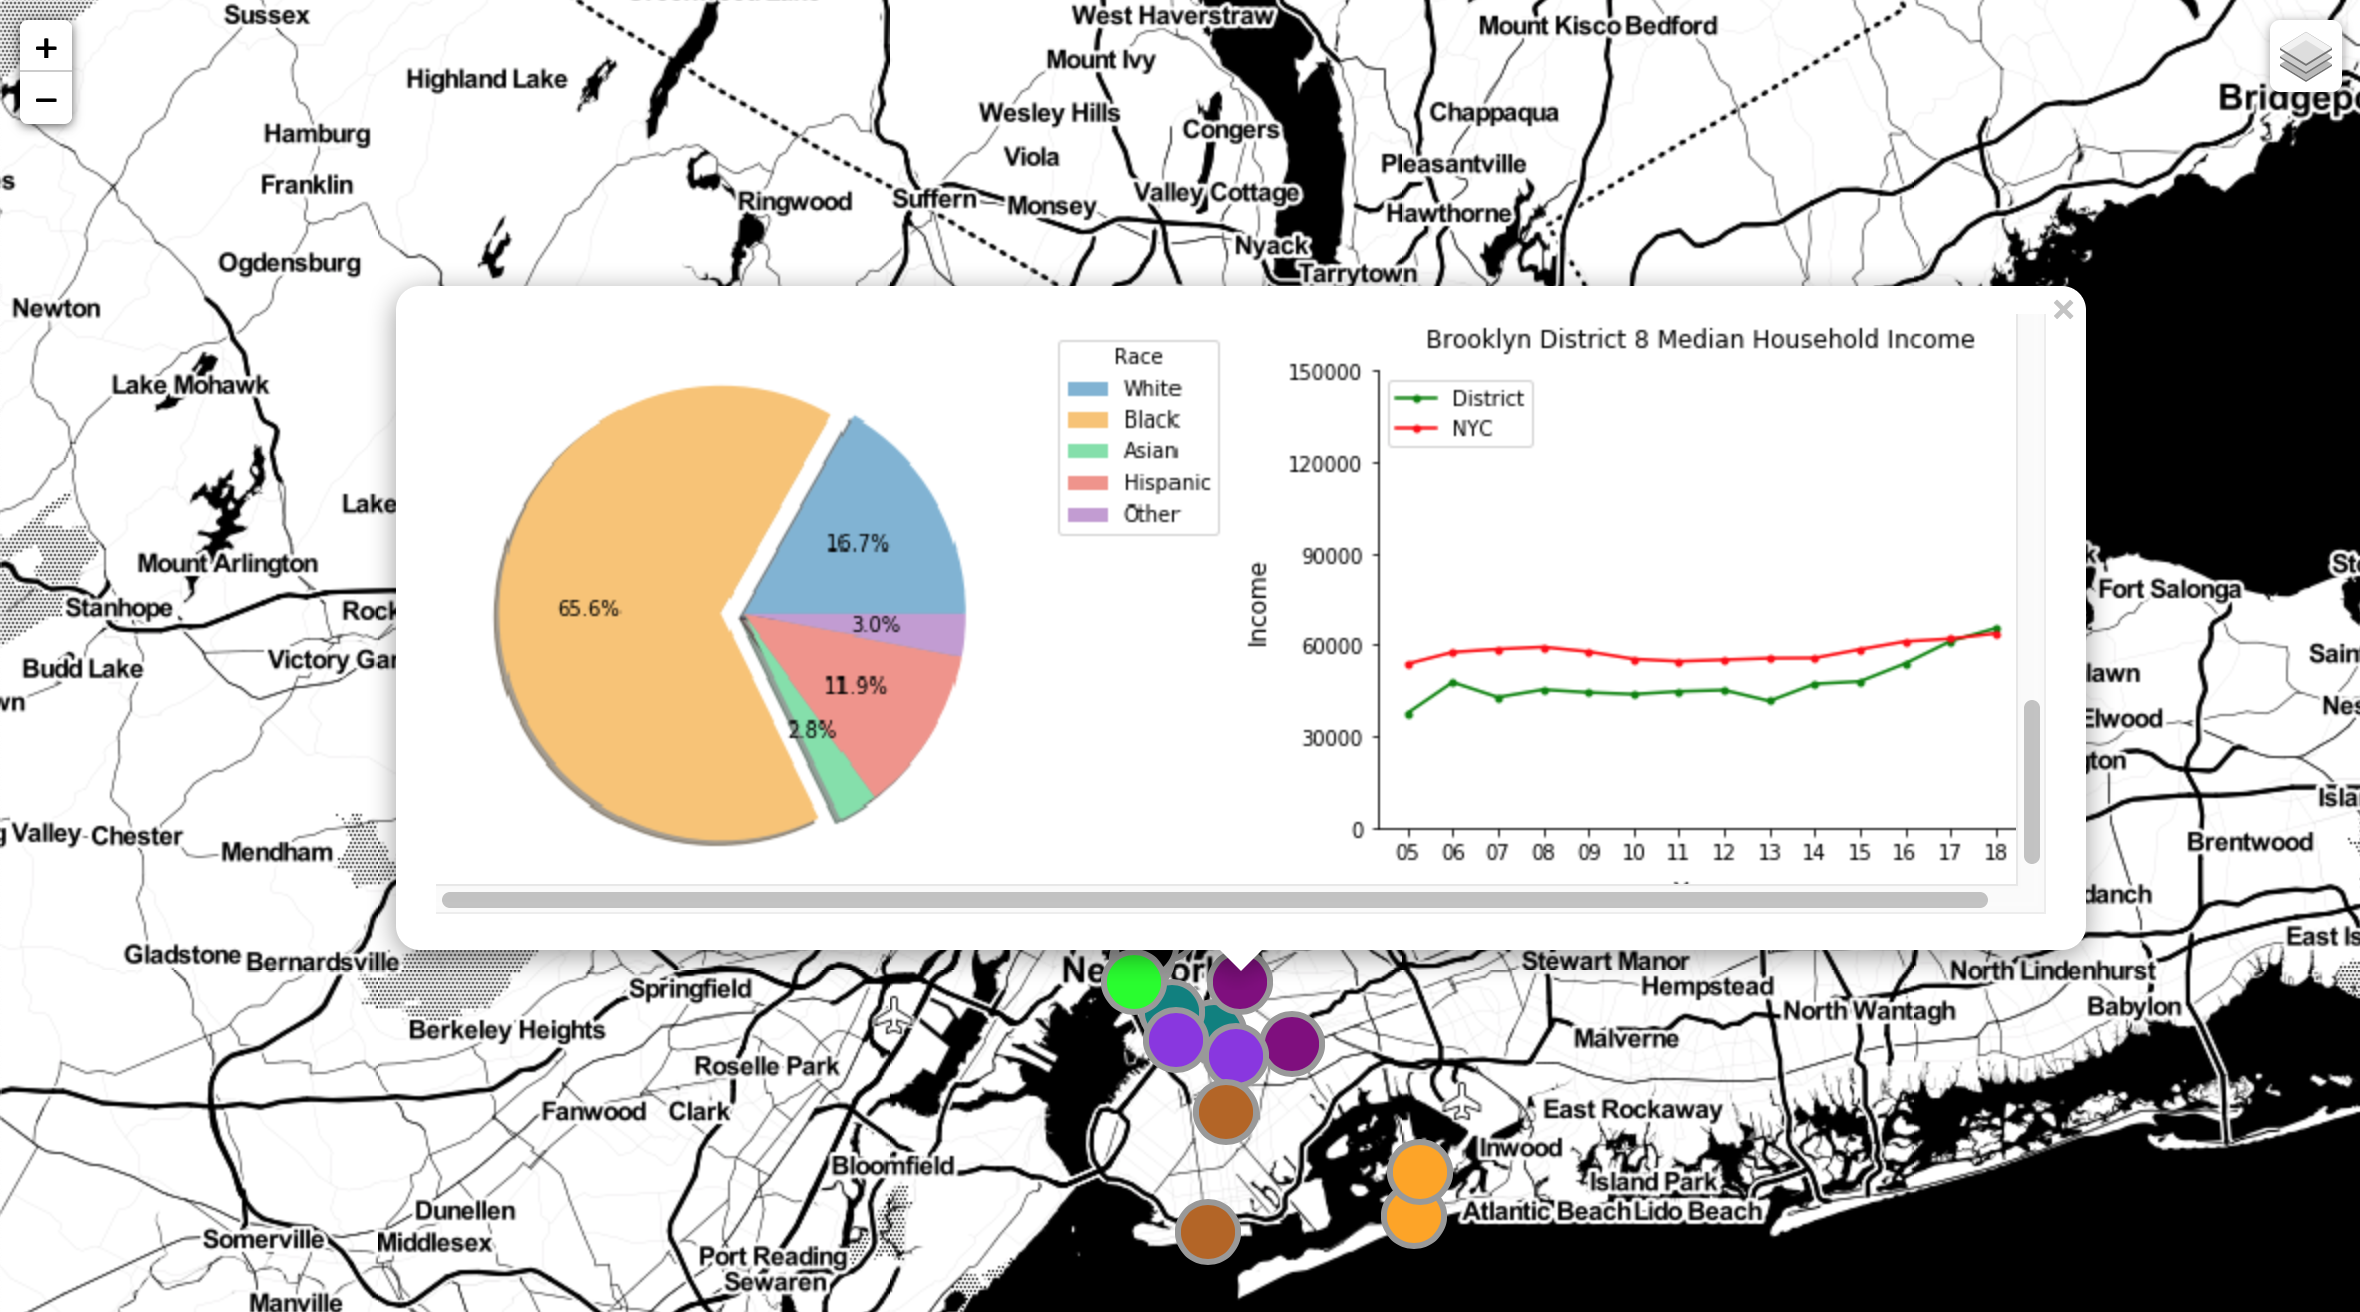Click the Tarrytown map label

[1357, 273]
